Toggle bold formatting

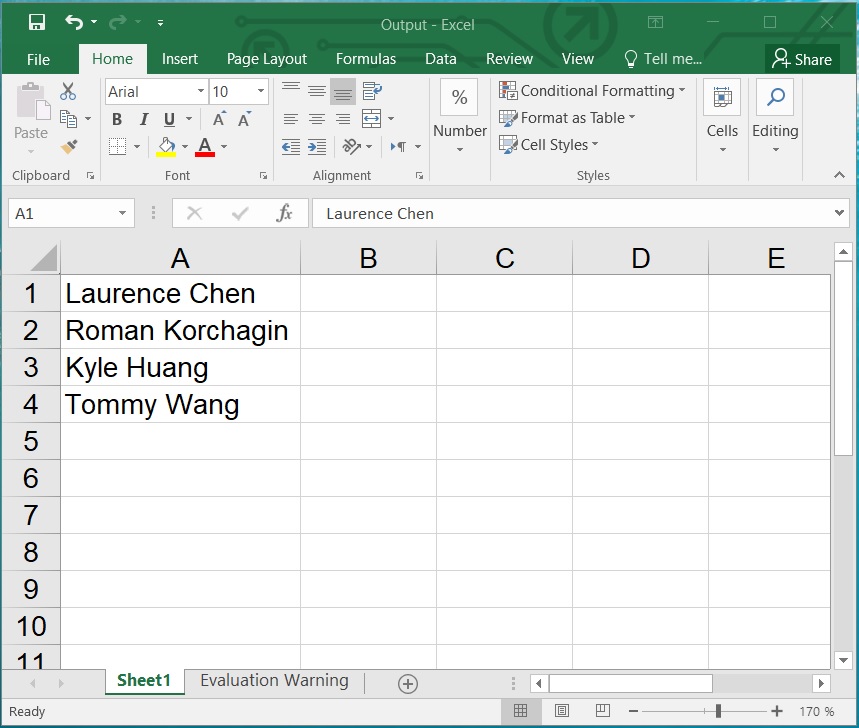pyautogui.click(x=117, y=118)
